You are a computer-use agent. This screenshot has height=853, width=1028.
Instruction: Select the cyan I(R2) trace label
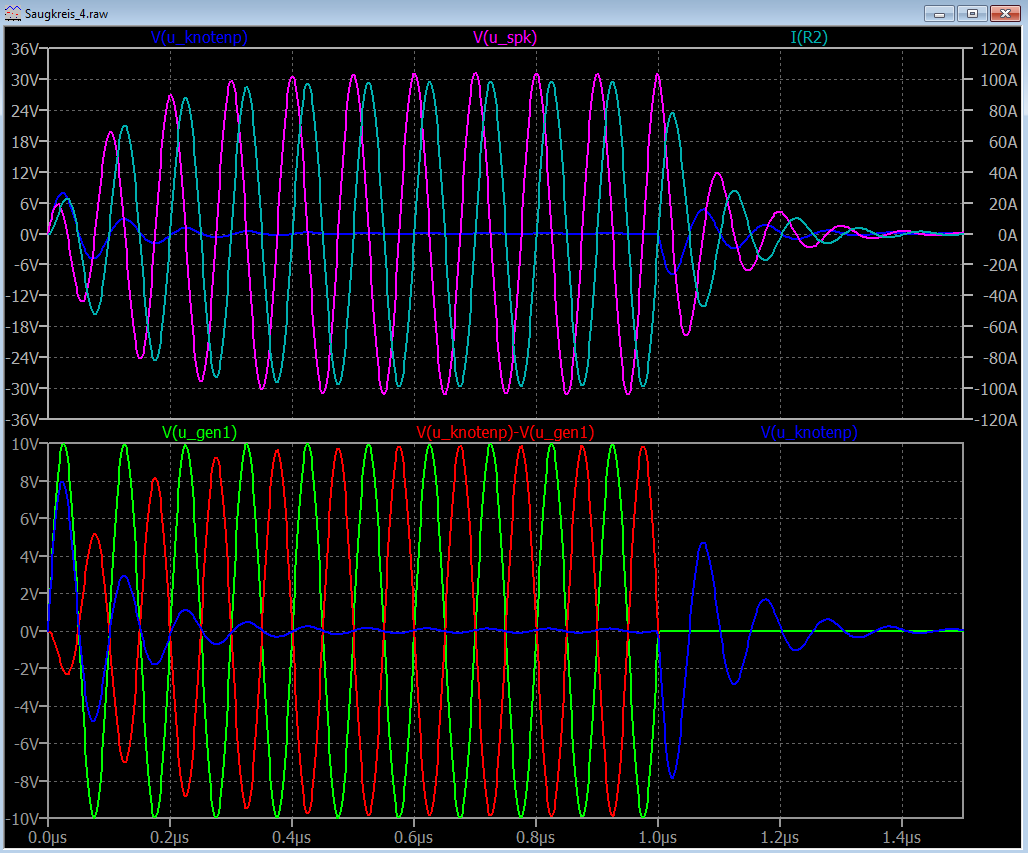(809, 37)
